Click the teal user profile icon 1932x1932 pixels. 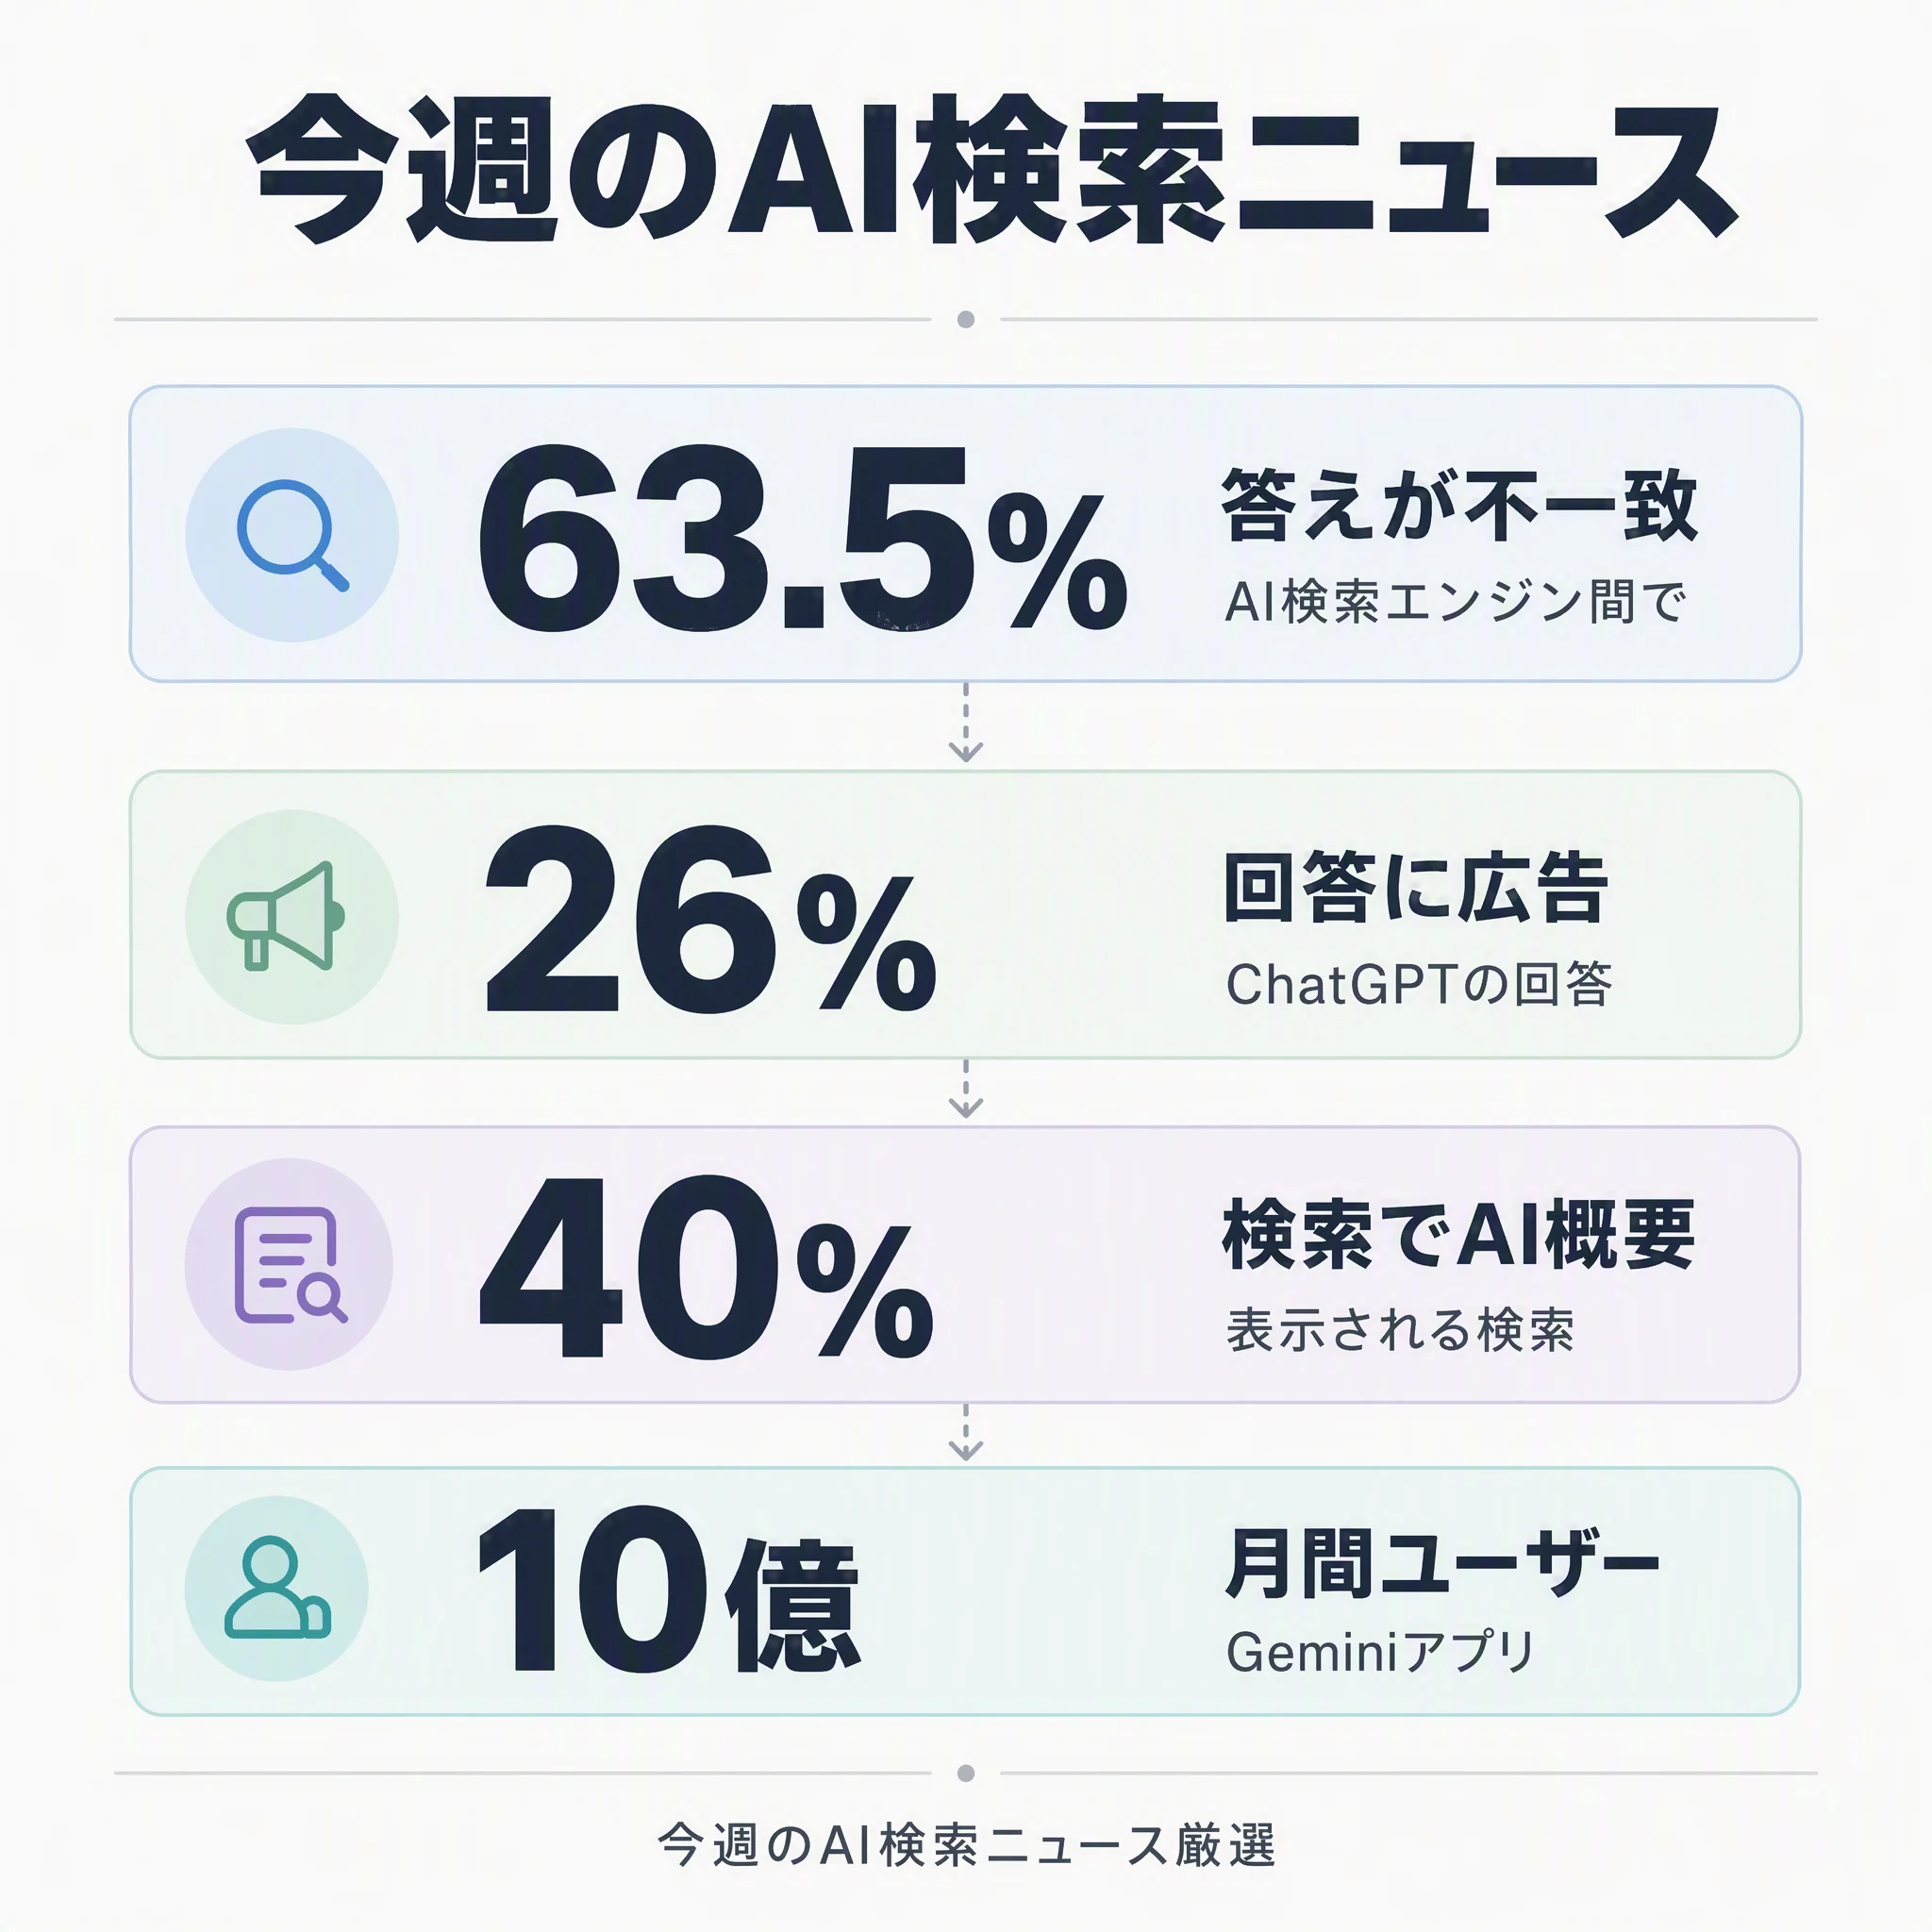(277, 1588)
